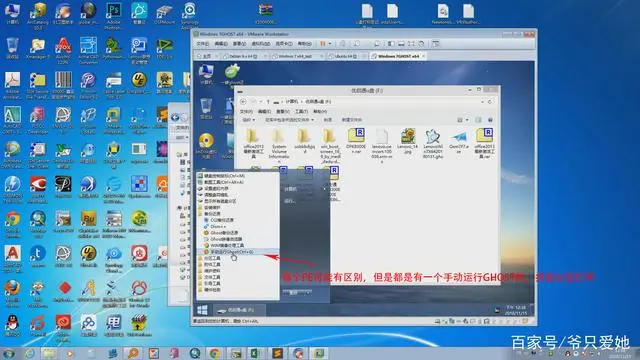Viewport: 640px width, 360px height.
Task: Click the PE Start button inside VM
Action: 202,310
